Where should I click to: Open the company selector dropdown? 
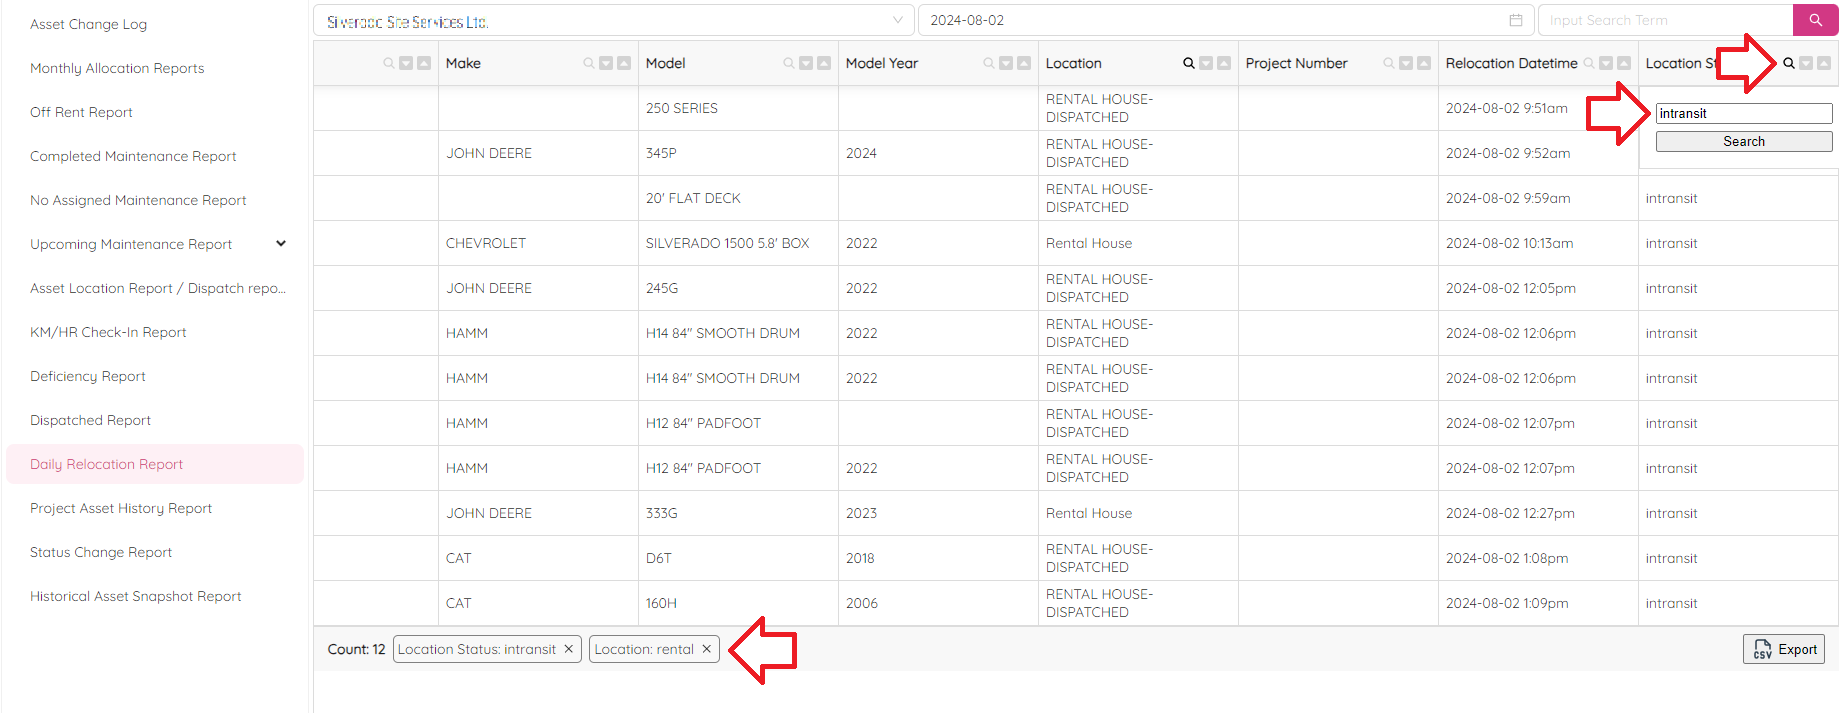click(x=897, y=20)
